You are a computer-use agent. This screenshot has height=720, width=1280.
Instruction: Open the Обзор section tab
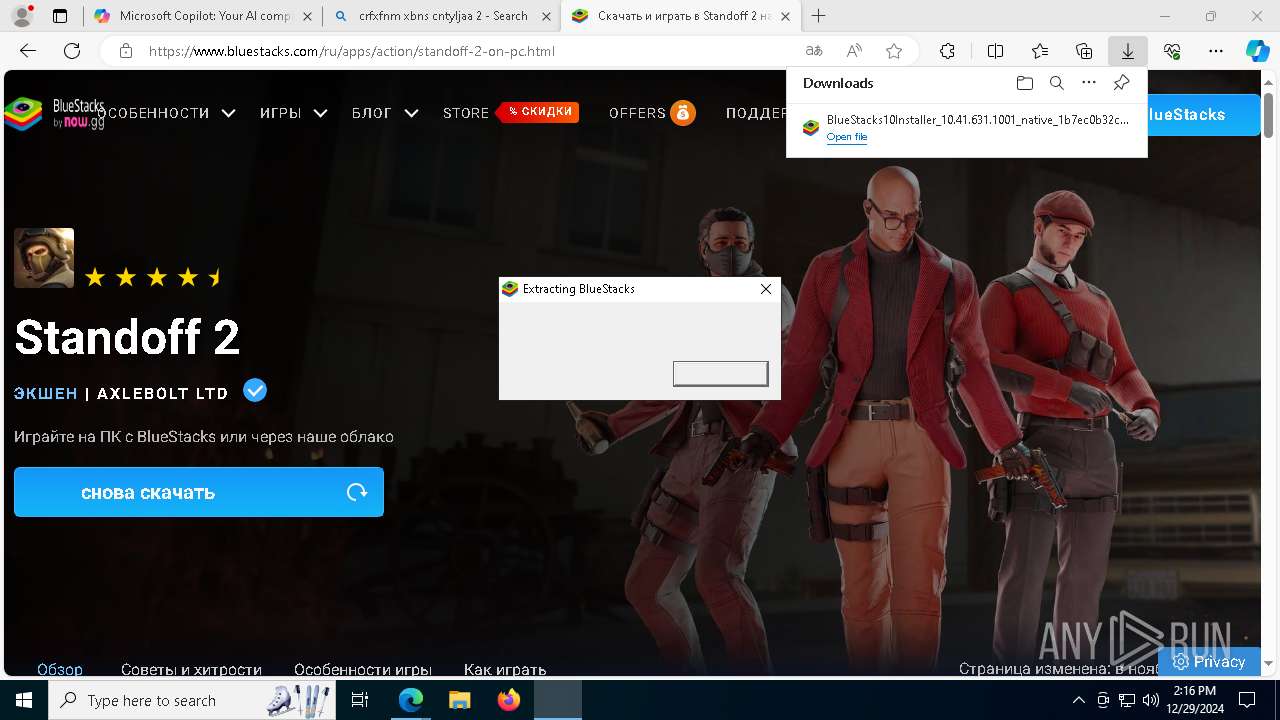pos(60,669)
